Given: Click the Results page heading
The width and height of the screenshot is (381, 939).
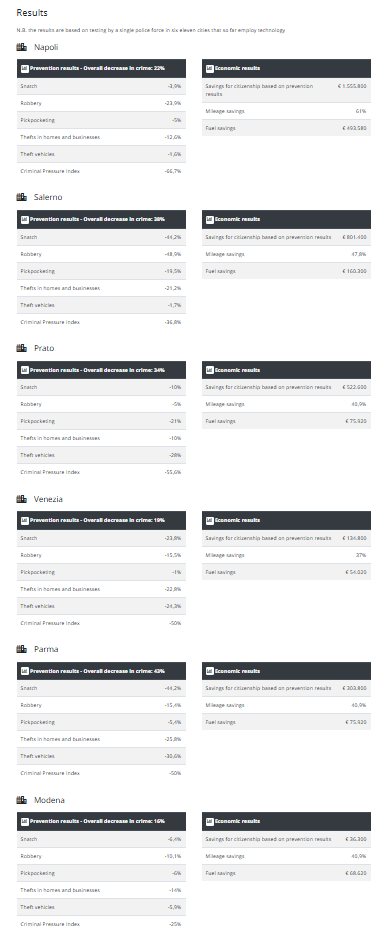Looking at the screenshot, I should 32,13.
